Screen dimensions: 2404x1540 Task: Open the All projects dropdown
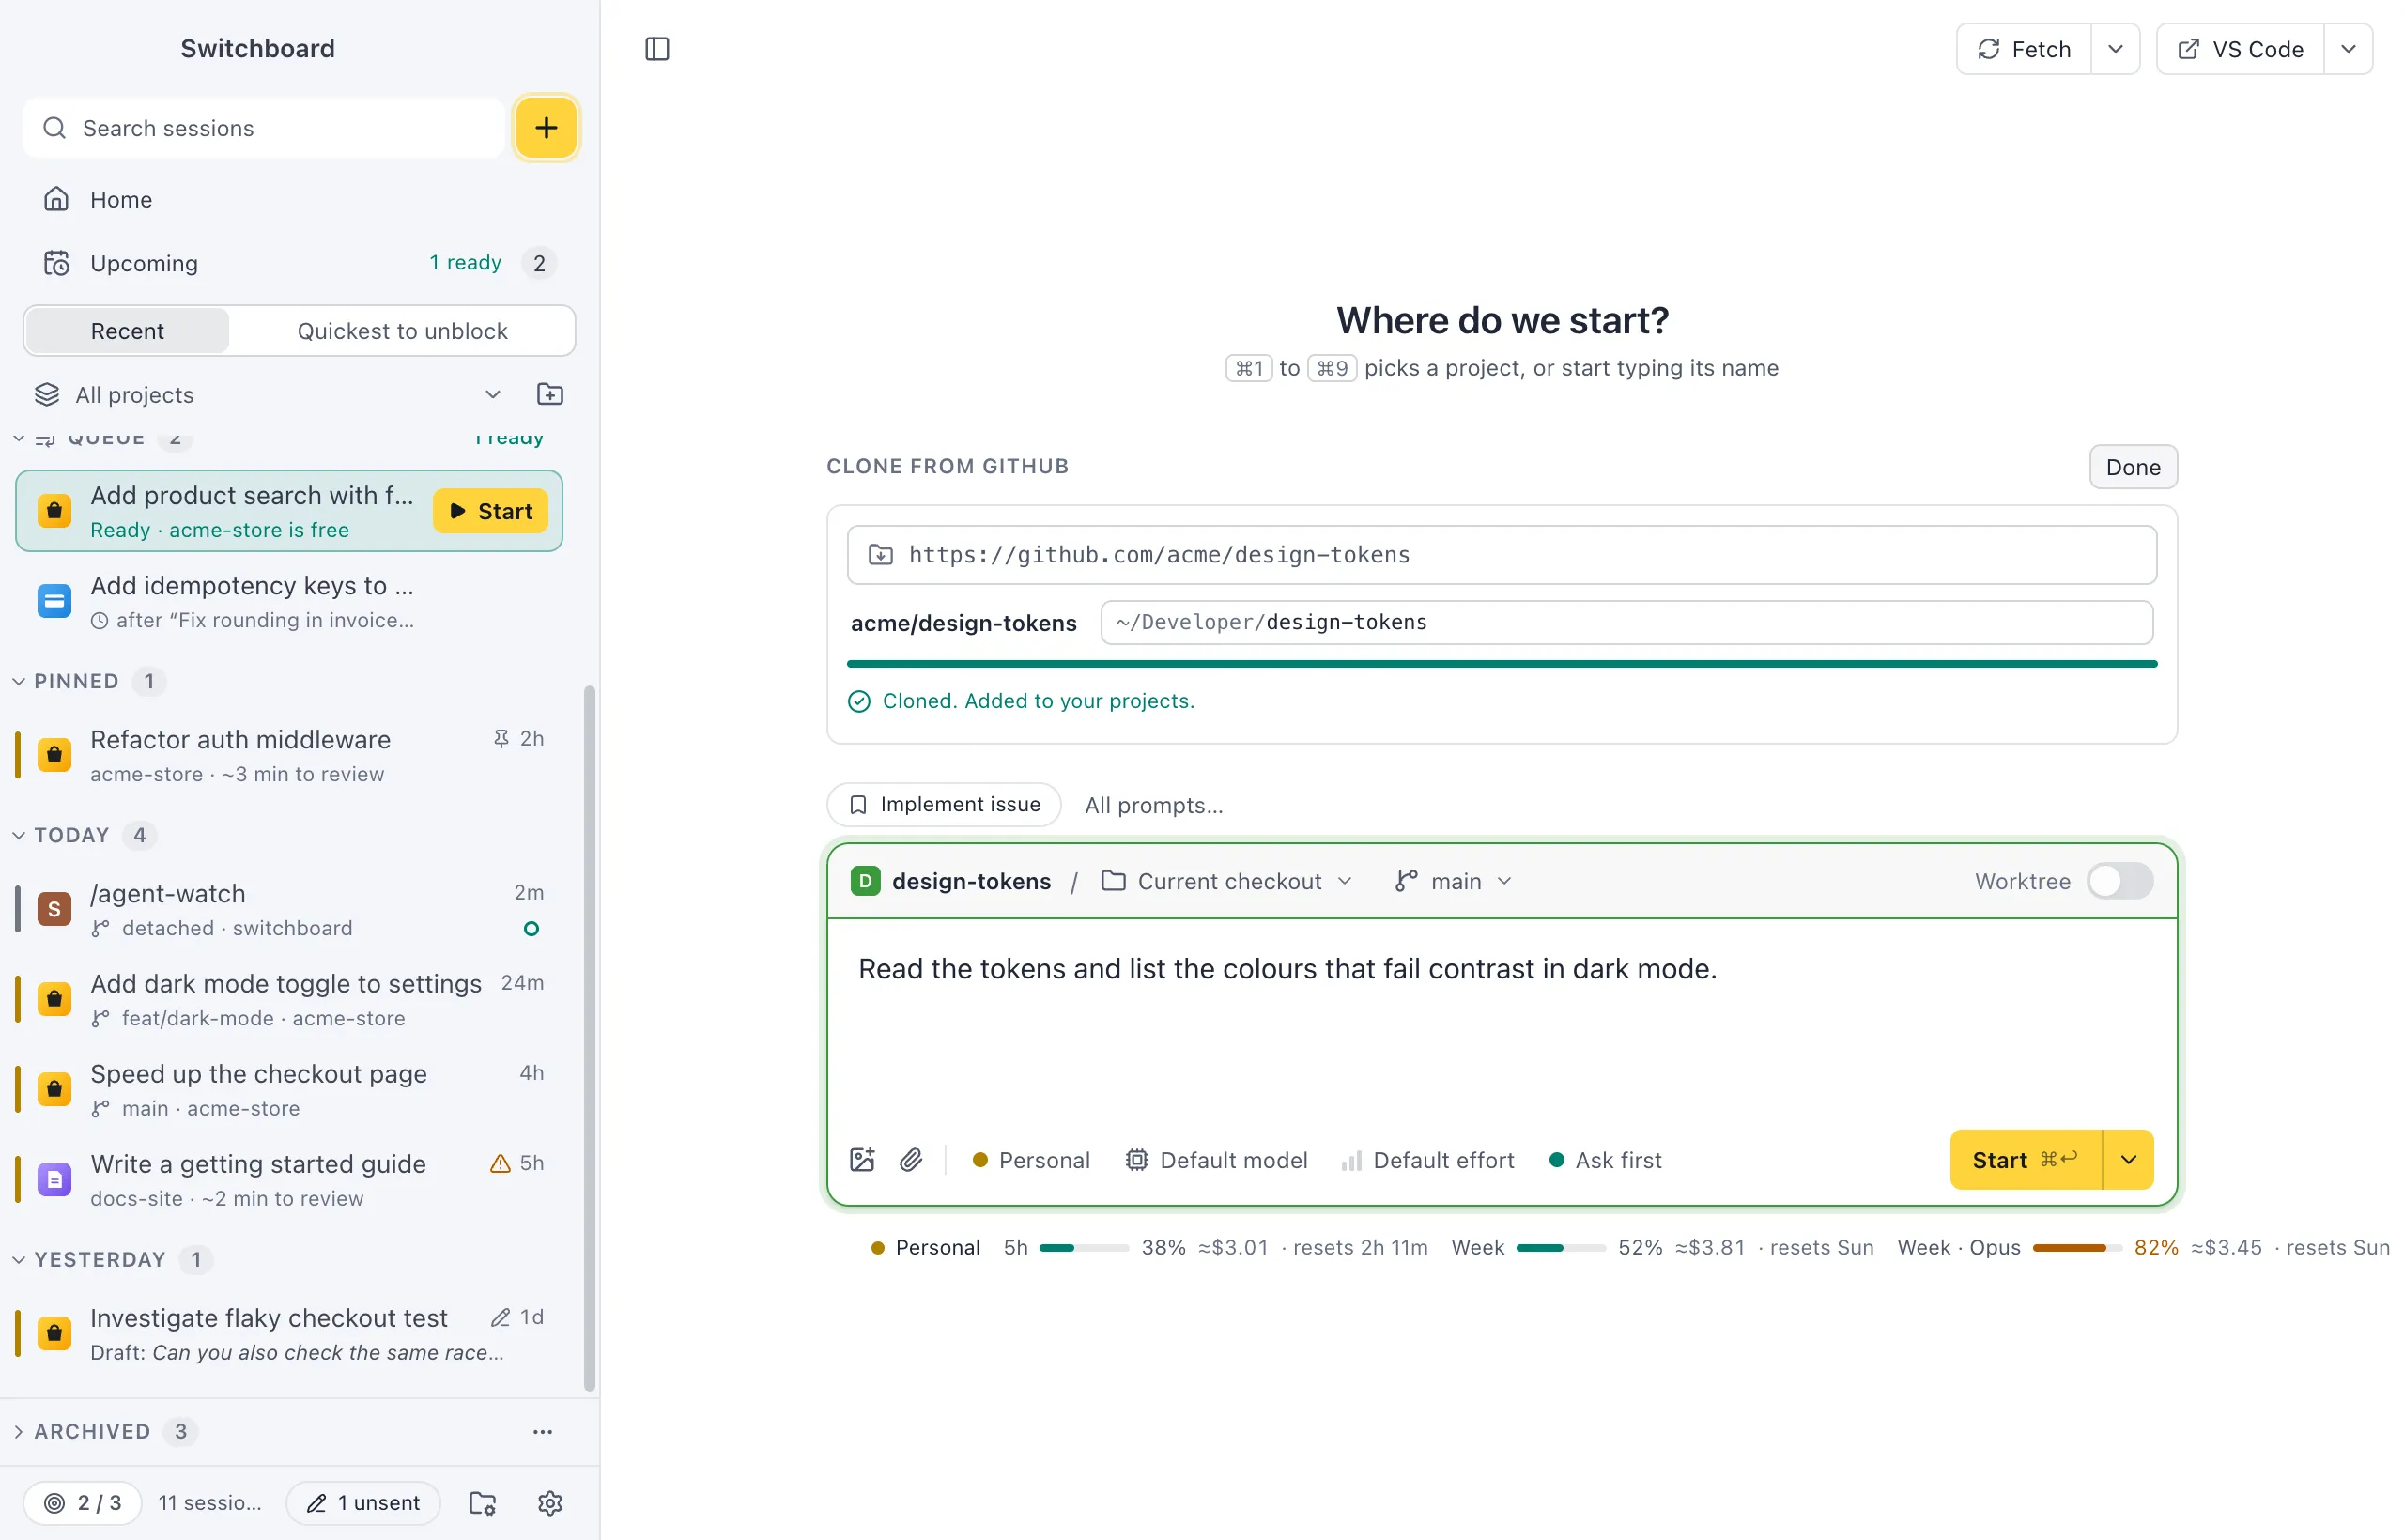(x=268, y=395)
